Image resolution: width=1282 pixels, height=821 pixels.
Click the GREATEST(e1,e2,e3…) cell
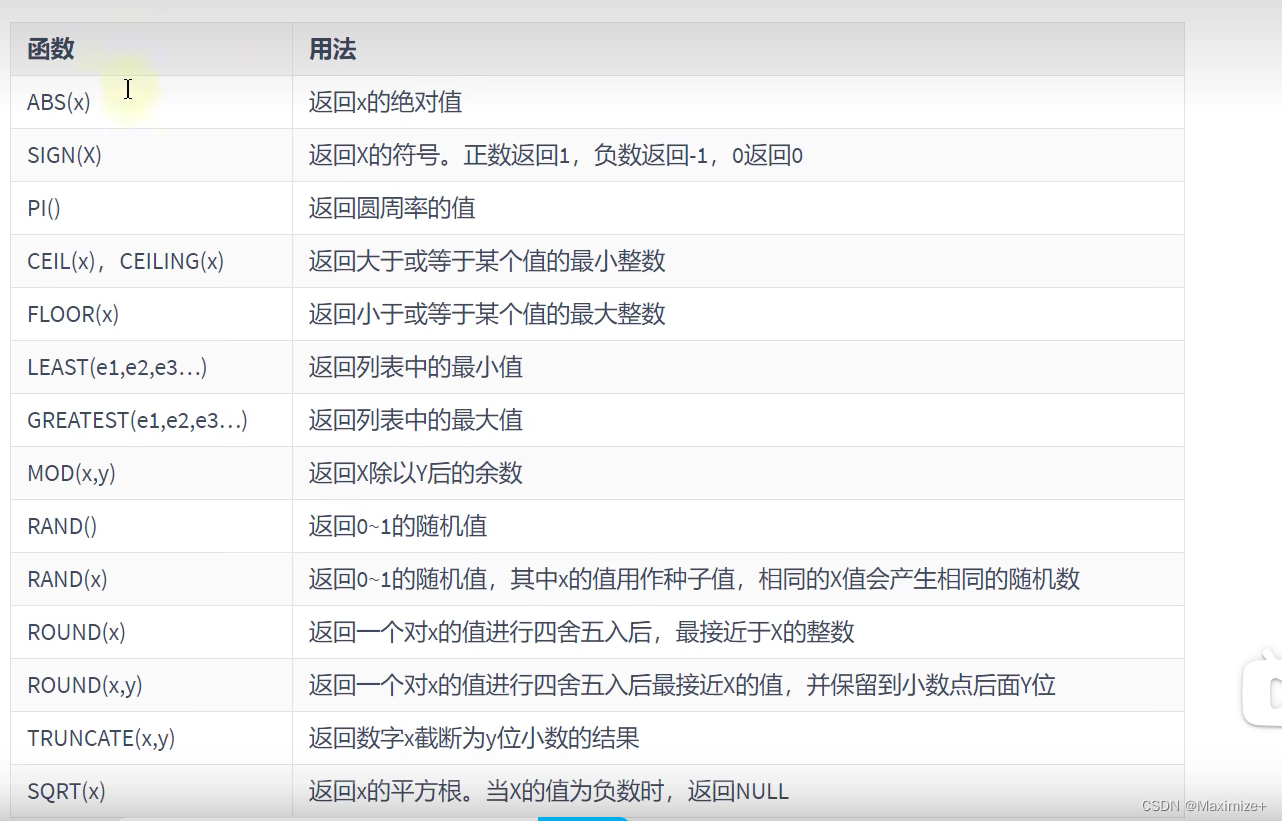pos(151,420)
